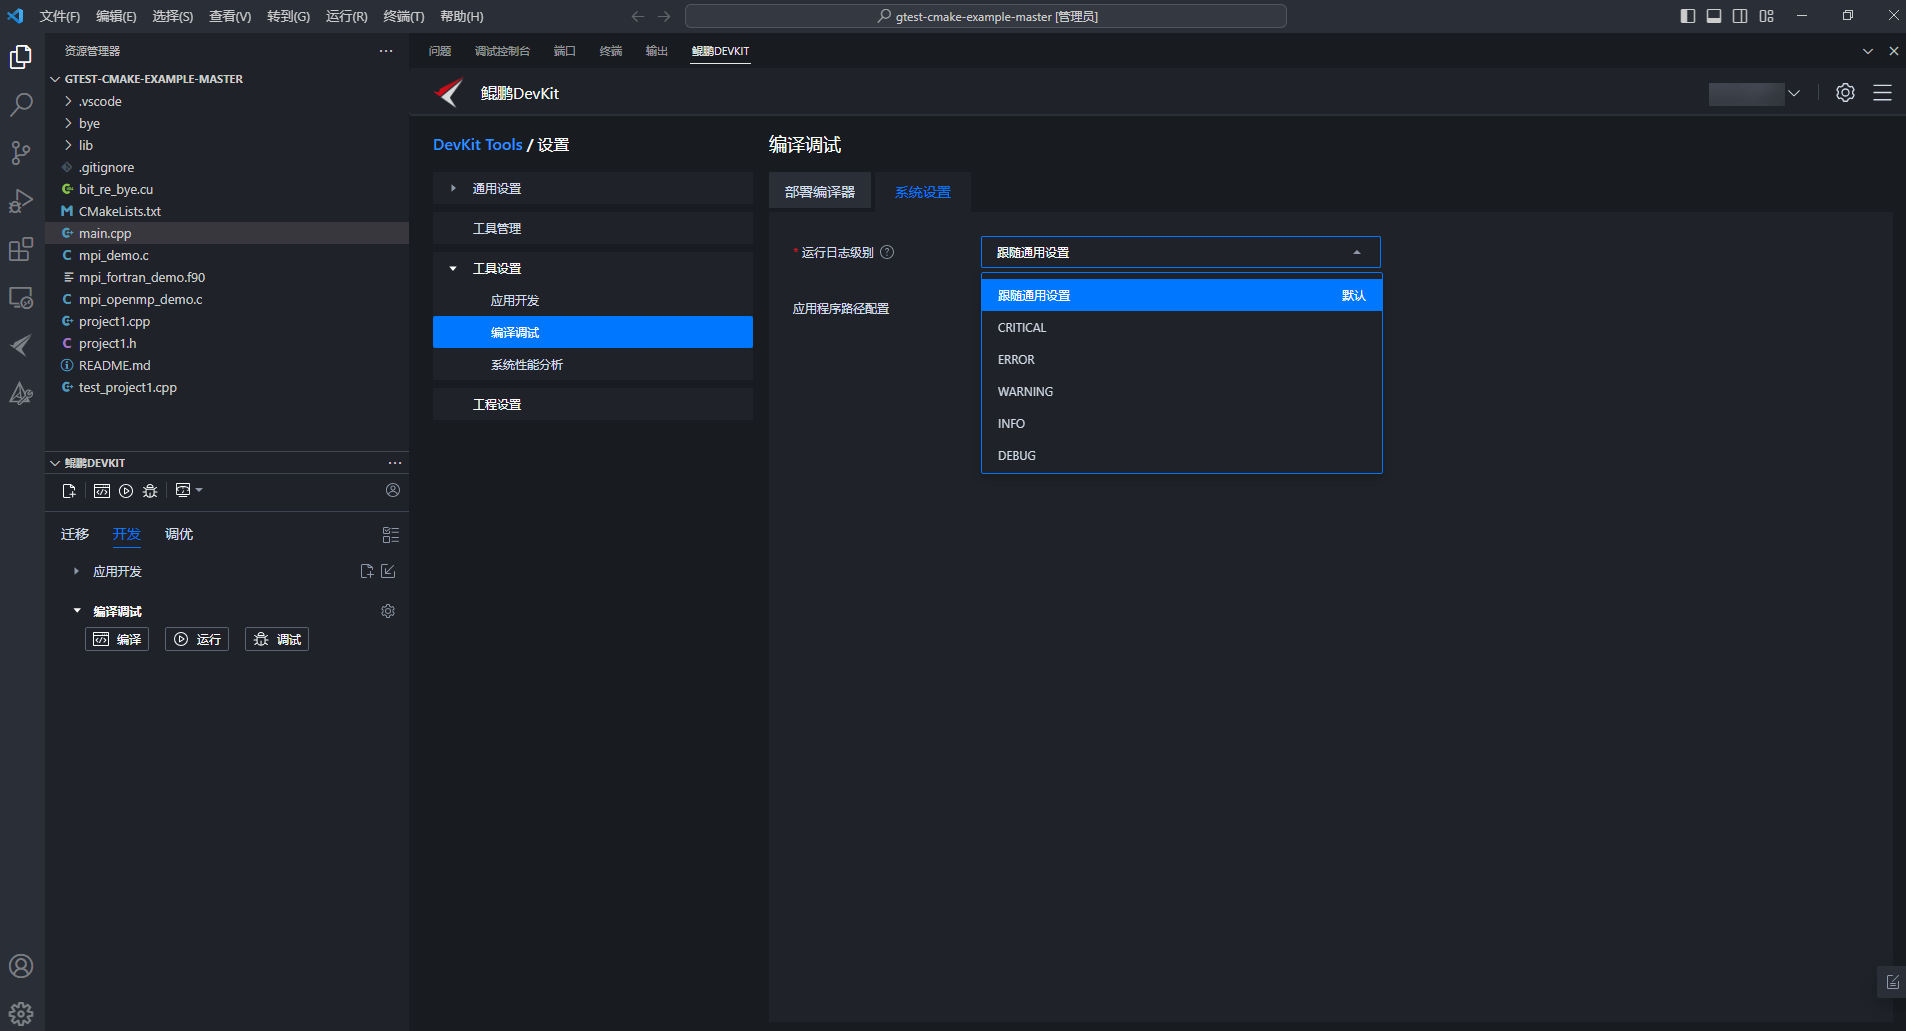Screen dimensions: 1906x1031
Task: Click the user account icon in DevKit sidebar
Action: point(393,490)
